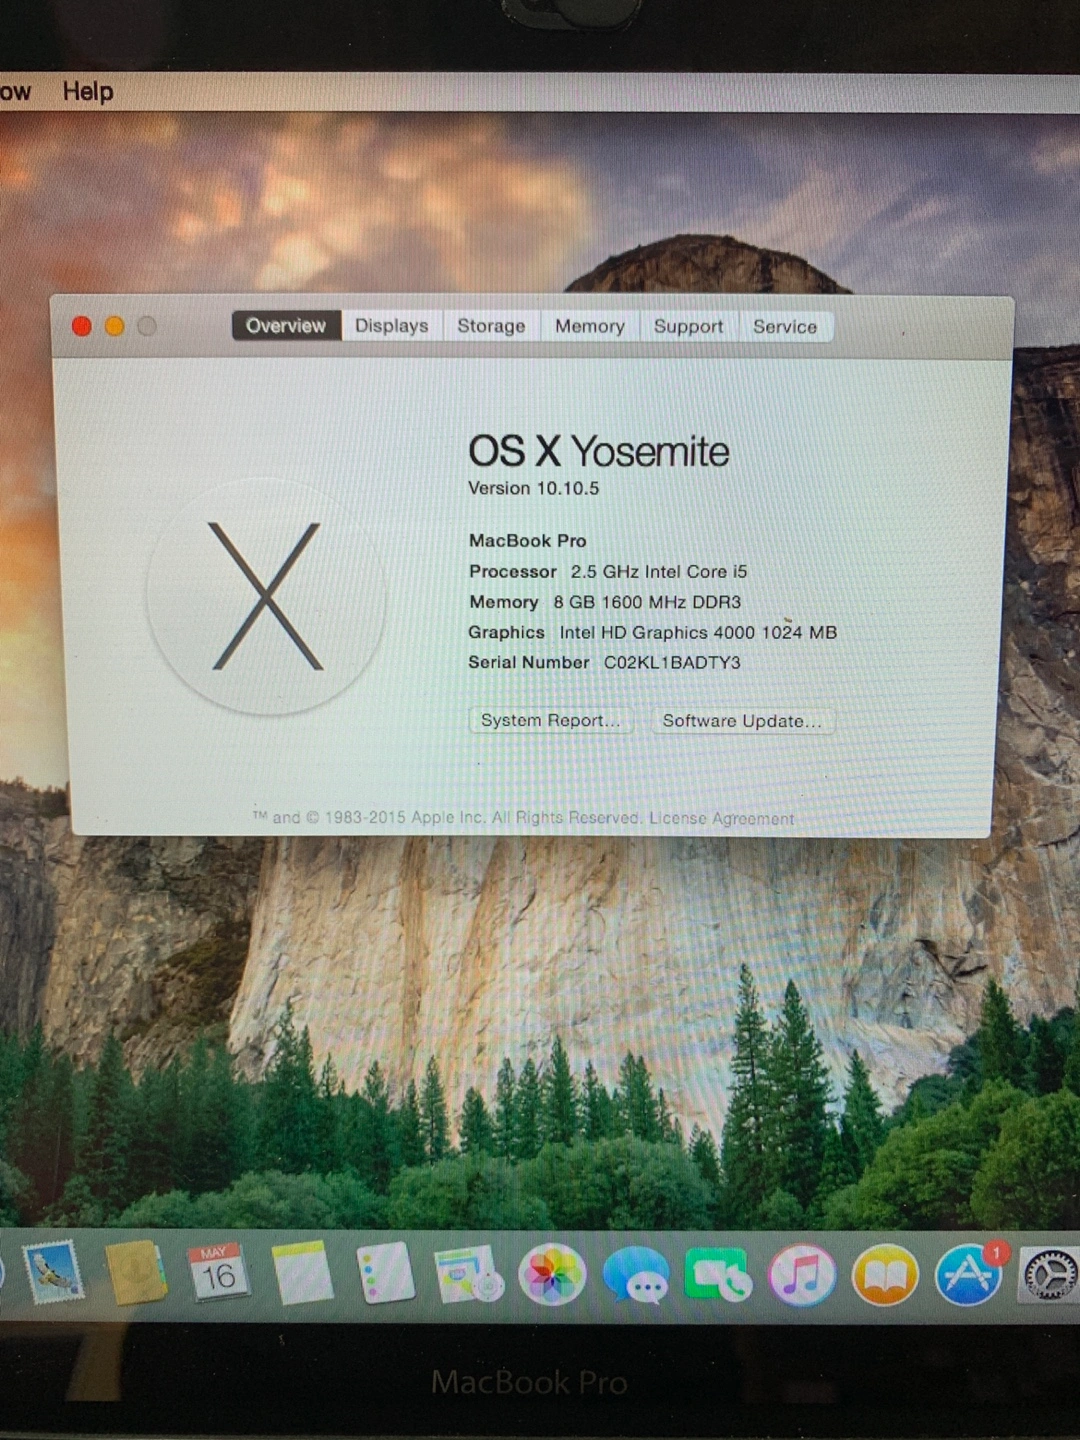The height and width of the screenshot is (1440, 1080).
Task: Minimize the About This Mac window
Action: (115, 326)
